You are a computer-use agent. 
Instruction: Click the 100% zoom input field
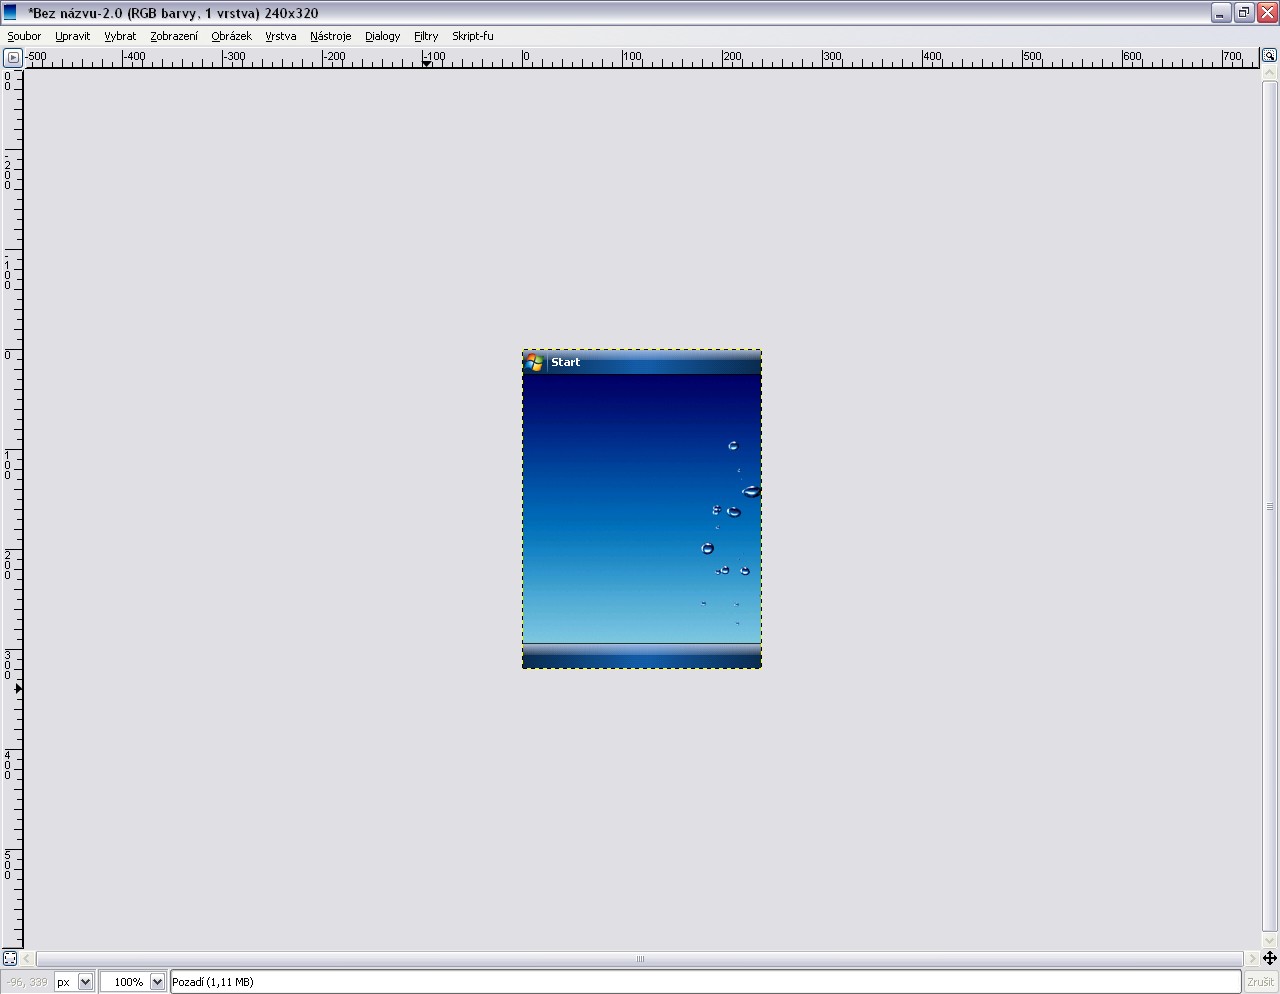[125, 982]
